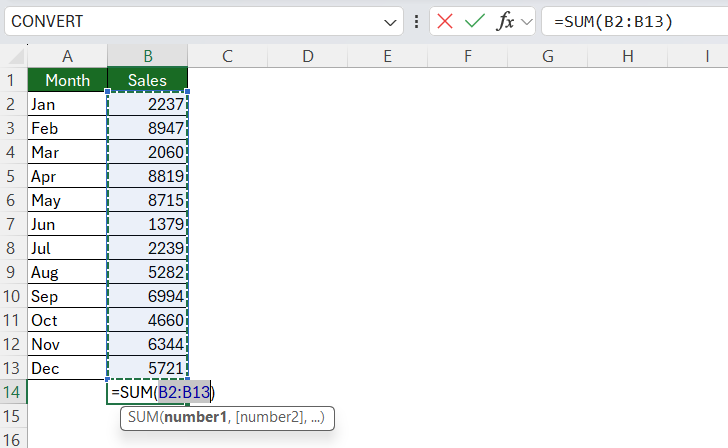Click the Oct cell
Screen dimensions: 728x448
click(67, 320)
